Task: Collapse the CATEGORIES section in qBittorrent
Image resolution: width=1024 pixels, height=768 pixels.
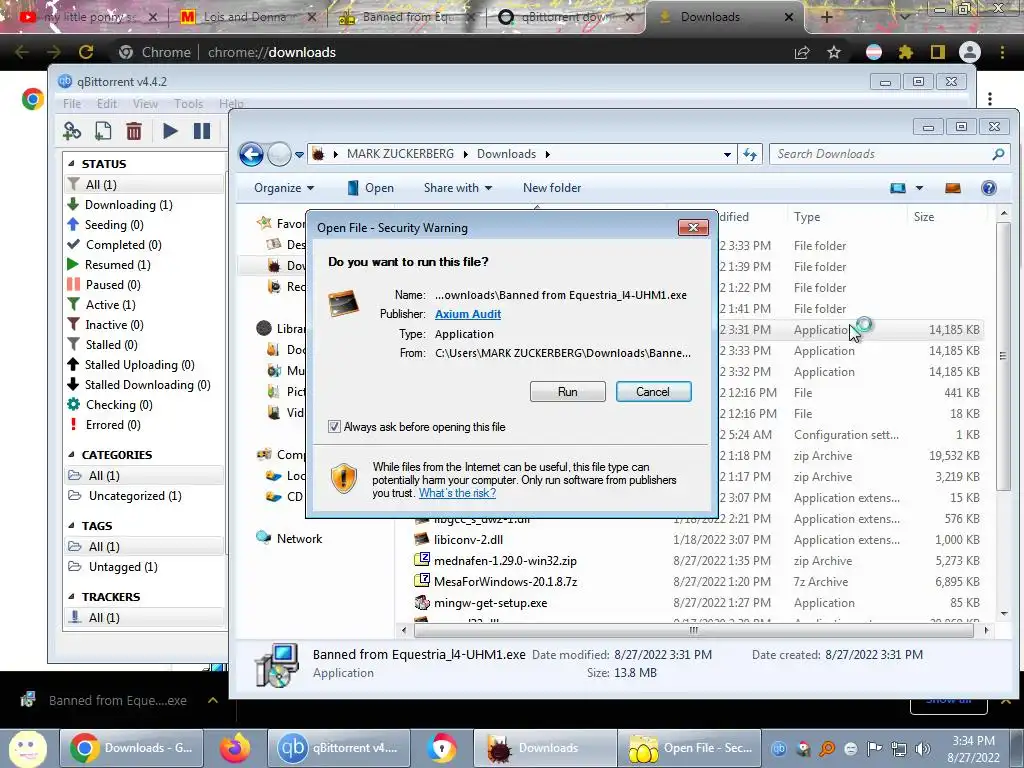Action: point(71,455)
